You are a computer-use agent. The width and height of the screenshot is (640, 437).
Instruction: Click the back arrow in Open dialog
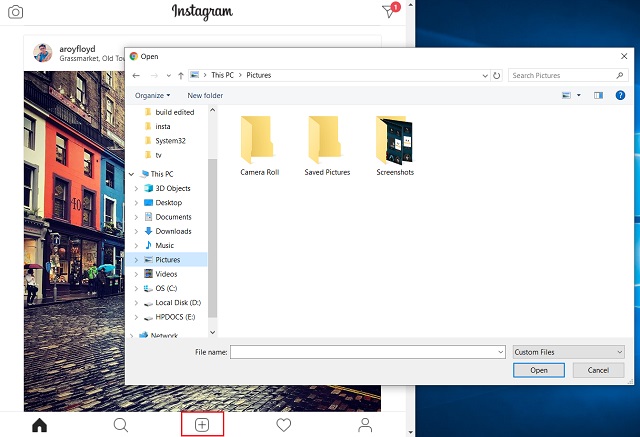136,75
